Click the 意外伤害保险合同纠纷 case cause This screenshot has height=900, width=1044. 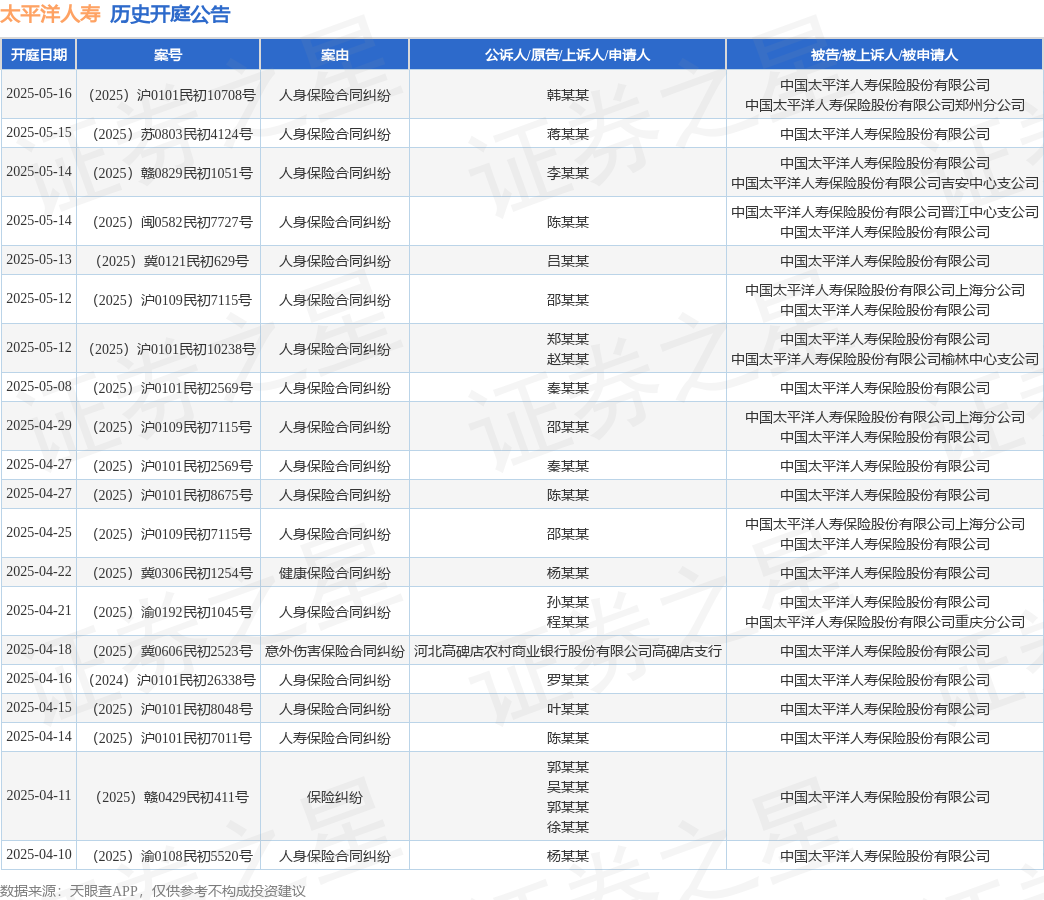tap(334, 651)
